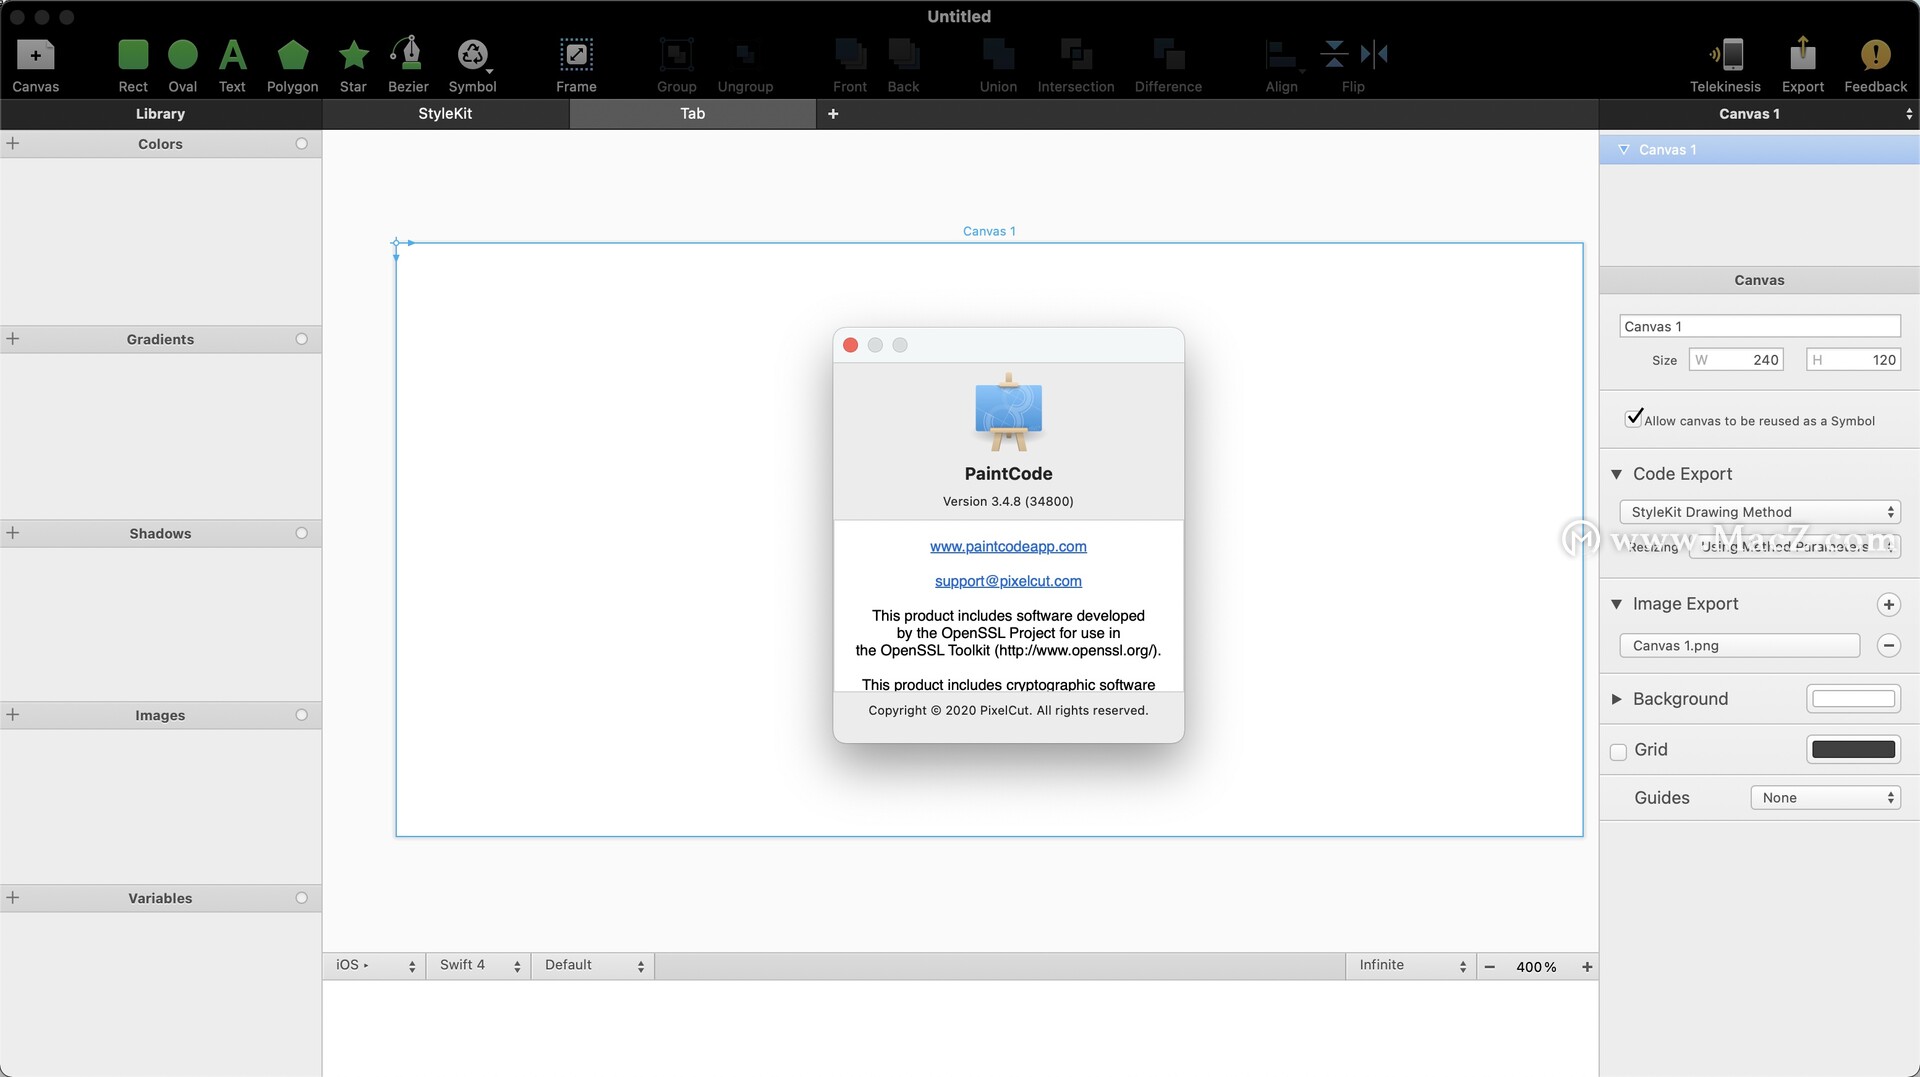Add a new Canvas from the toolbar
The width and height of the screenshot is (1920, 1077).
click(36, 65)
